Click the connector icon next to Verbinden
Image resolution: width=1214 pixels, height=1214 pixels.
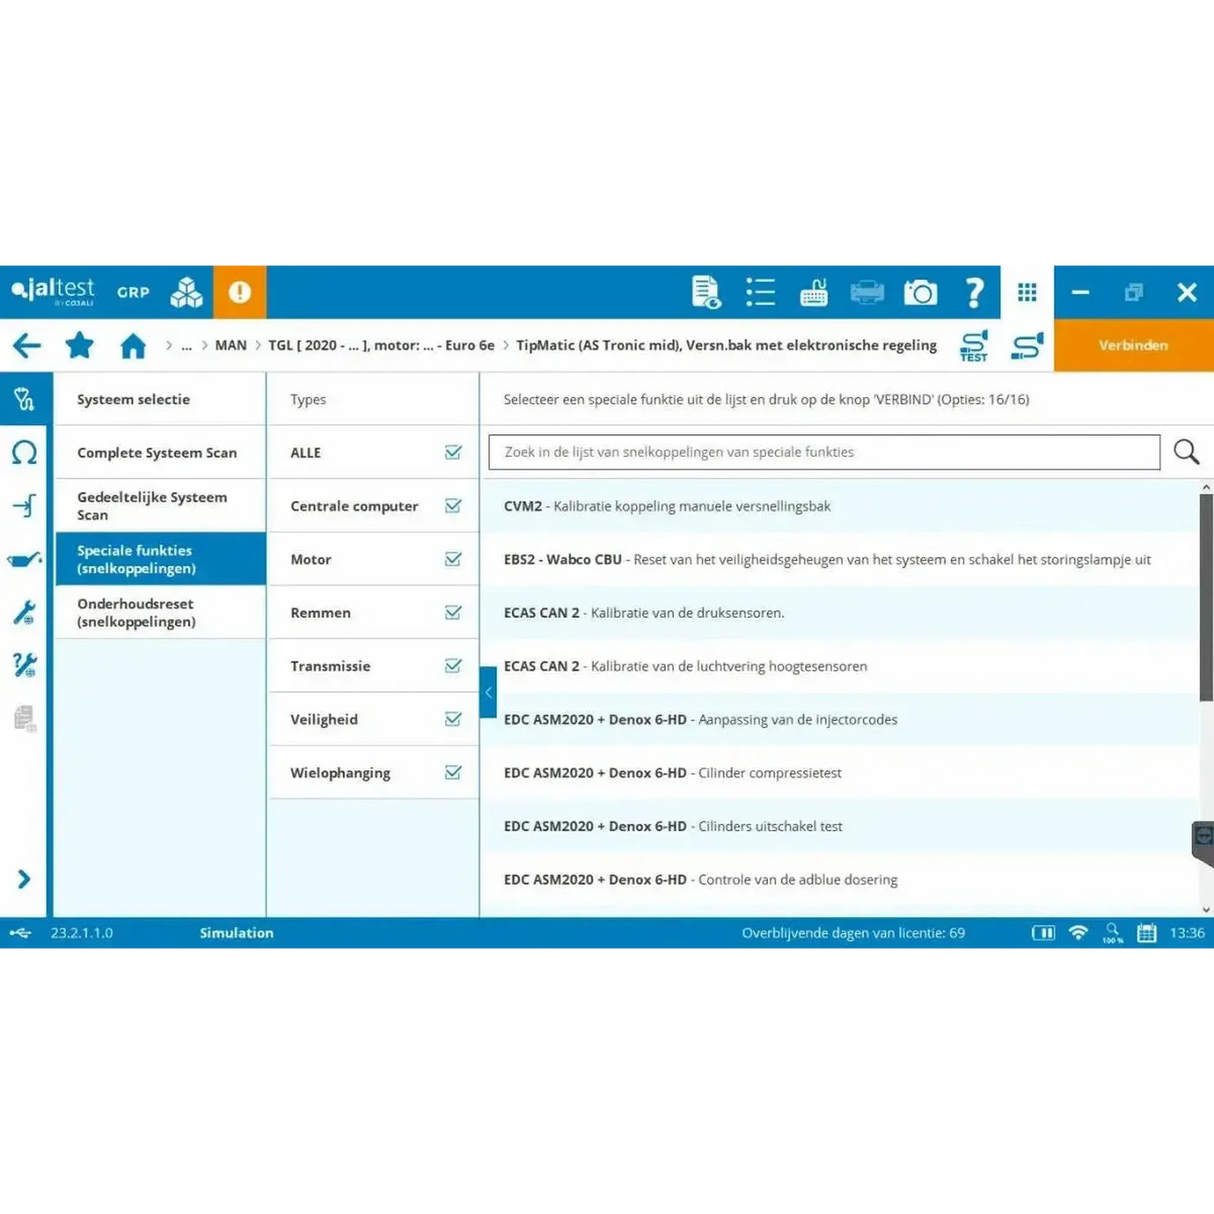pos(1027,346)
